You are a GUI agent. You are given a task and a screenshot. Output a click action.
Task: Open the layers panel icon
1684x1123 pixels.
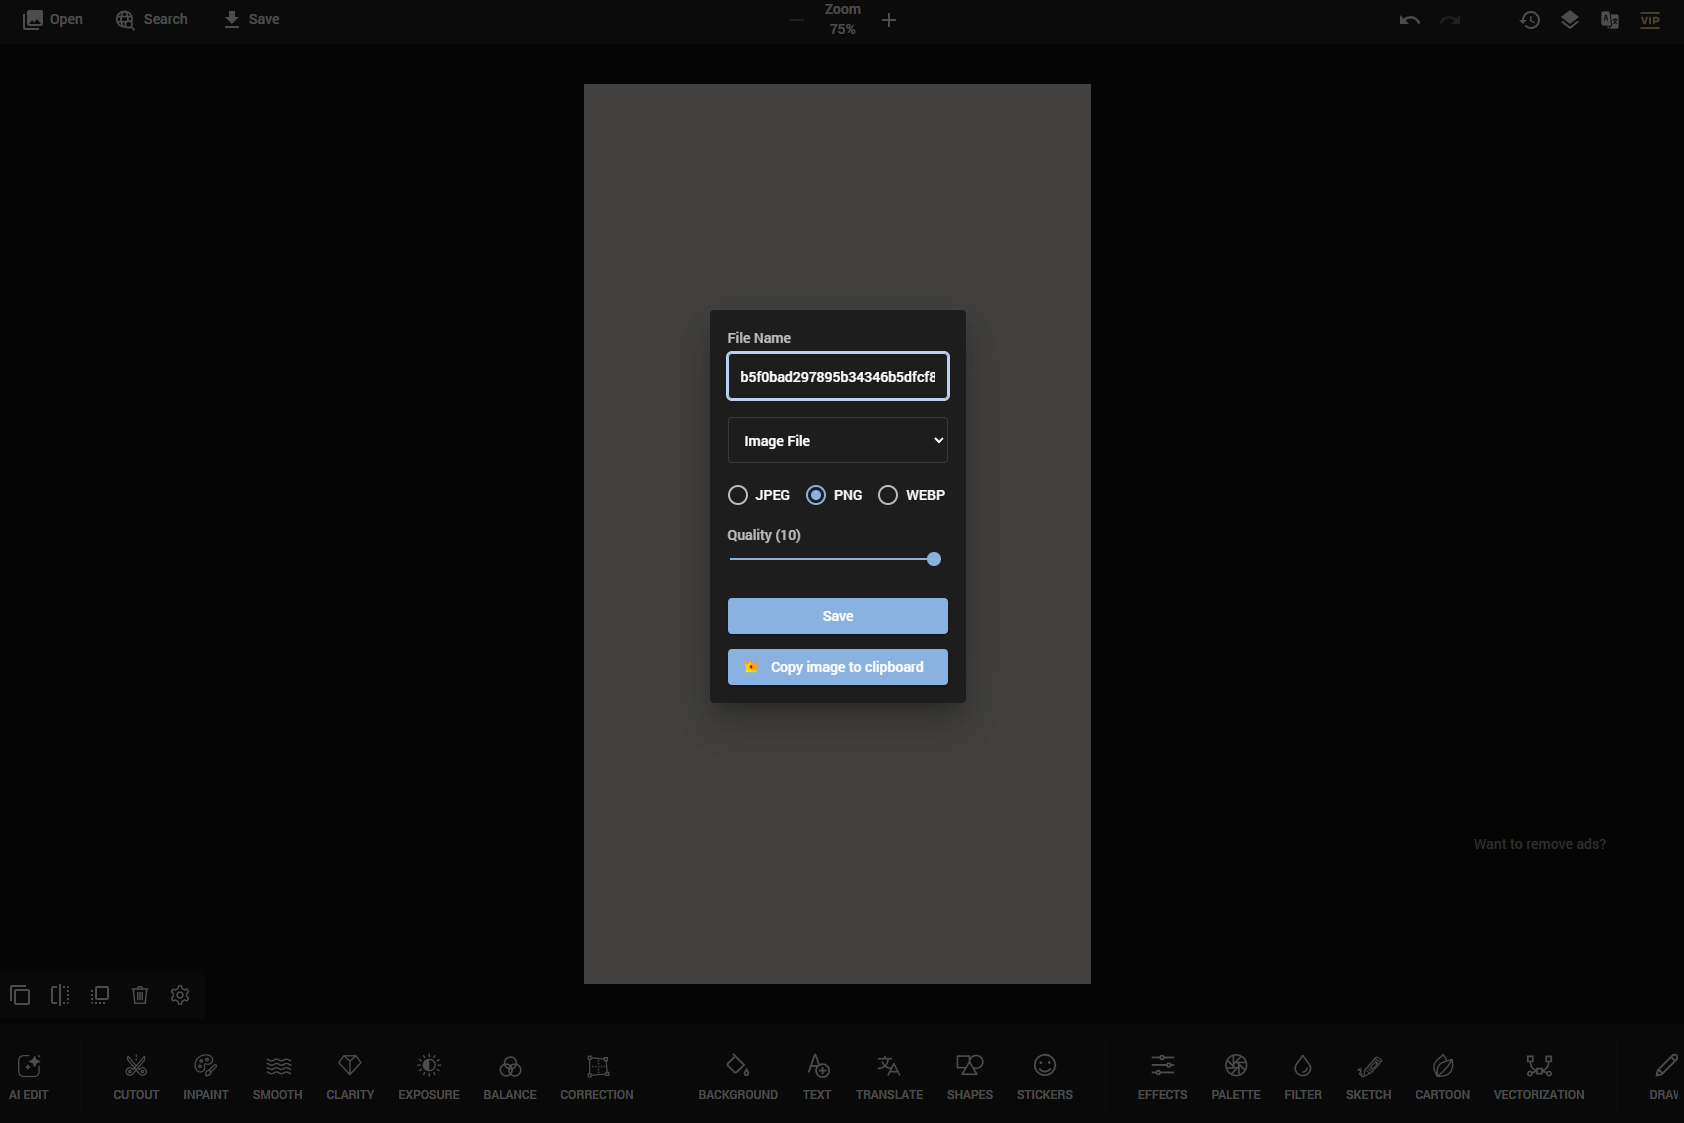[1570, 20]
